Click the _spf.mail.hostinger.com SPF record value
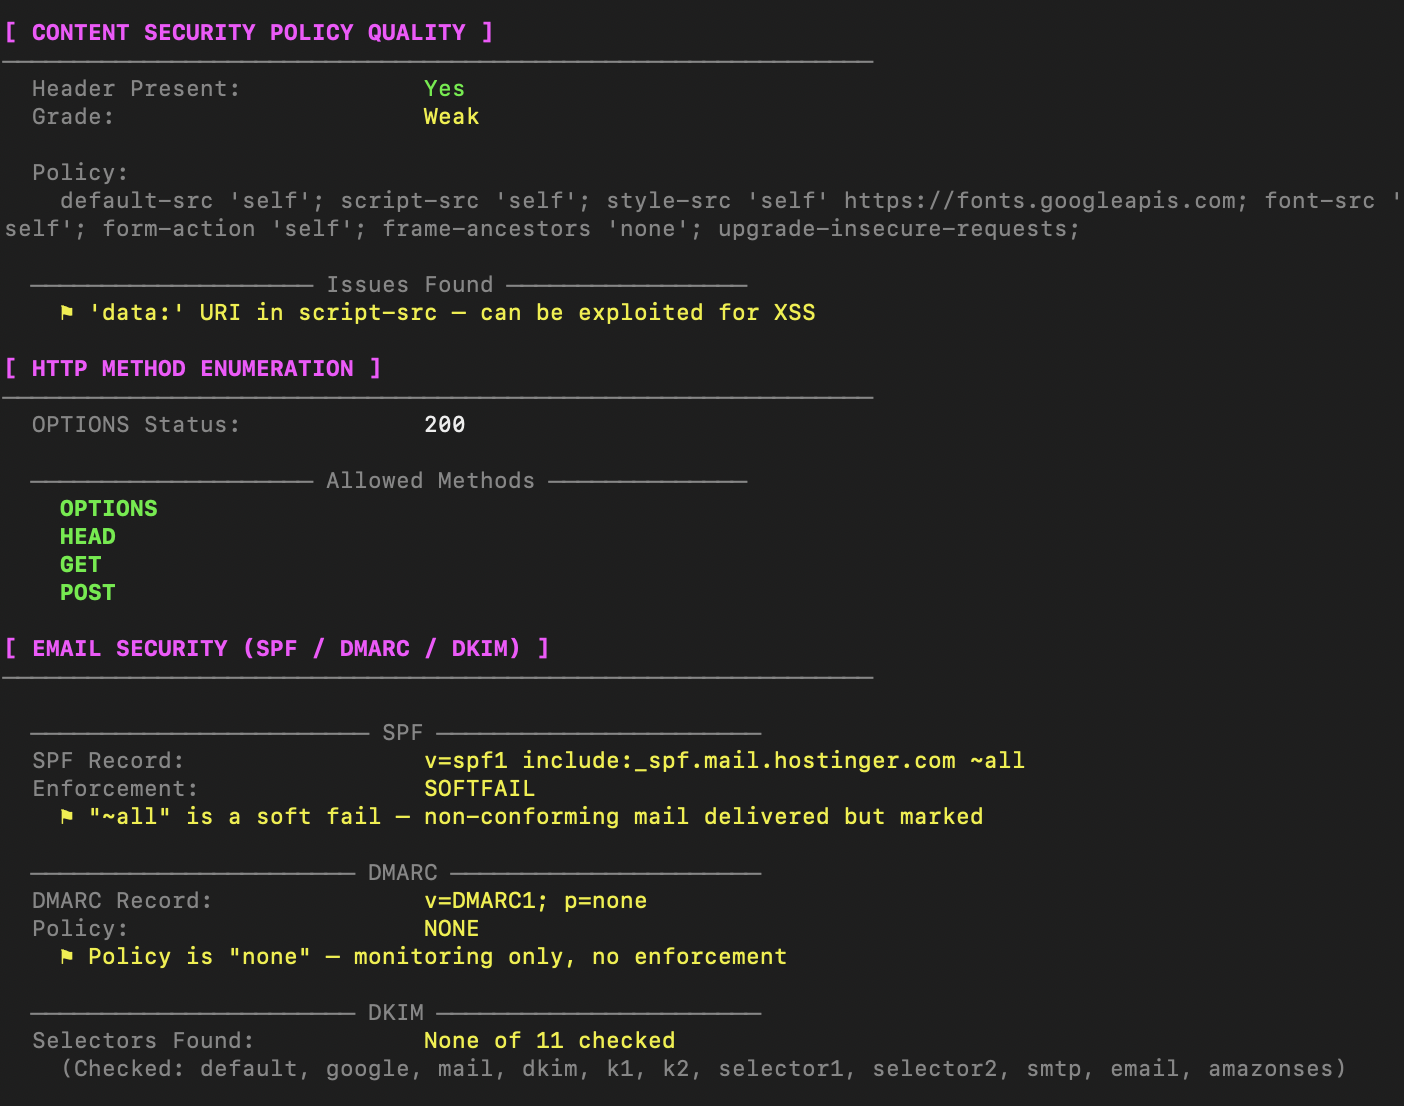The width and height of the screenshot is (1404, 1106). tap(724, 761)
